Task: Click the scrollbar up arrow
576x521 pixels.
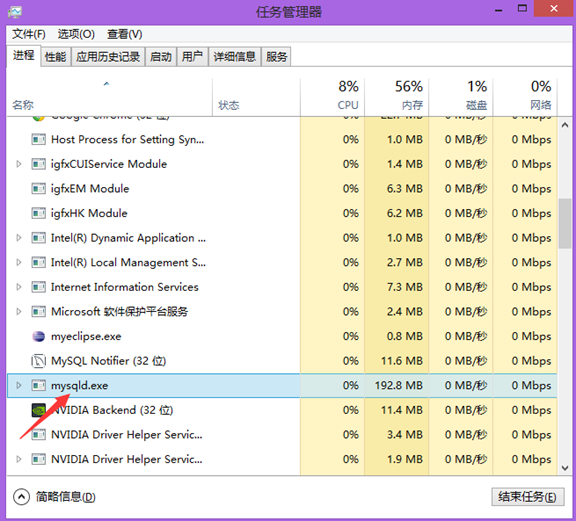Action: click(x=565, y=125)
